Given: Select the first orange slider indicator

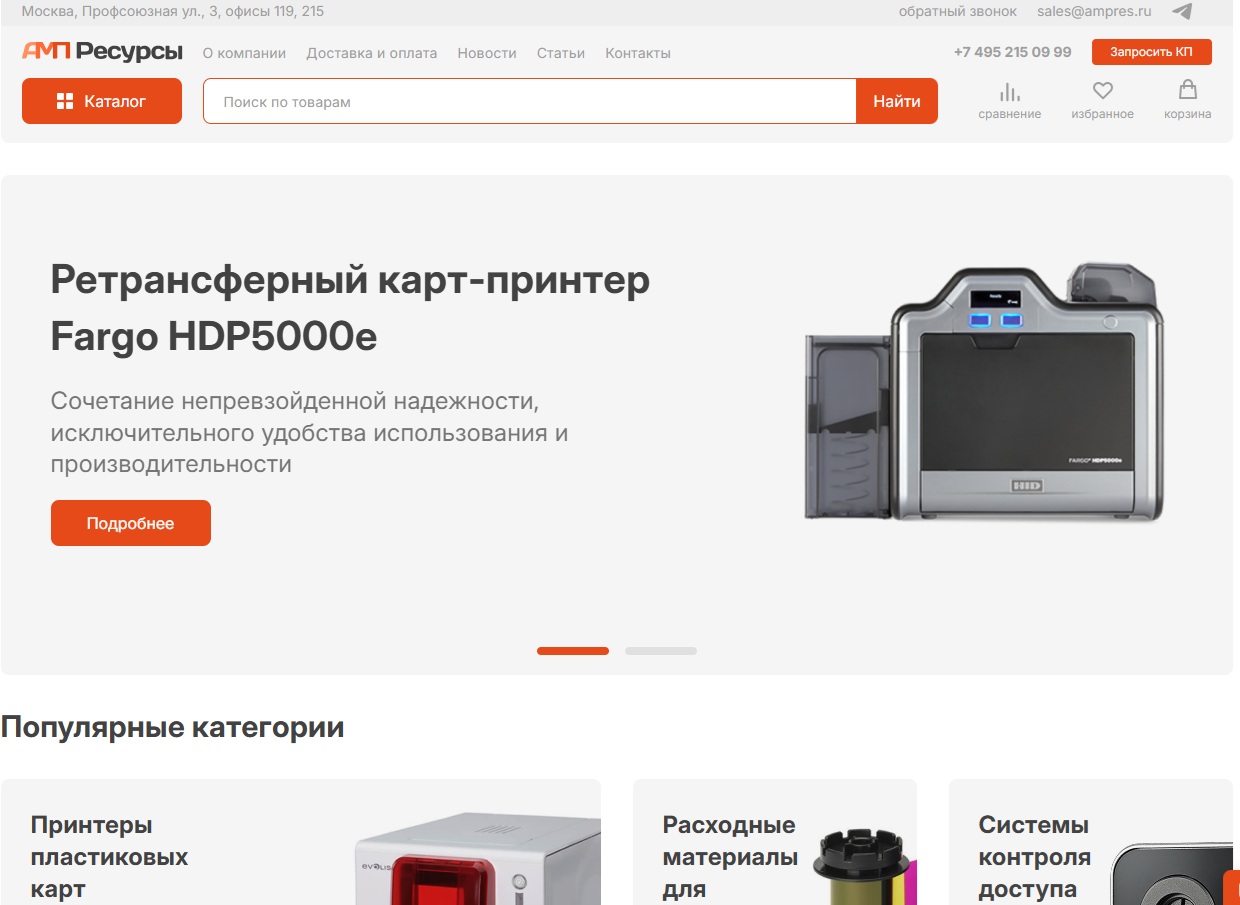Looking at the screenshot, I should click(x=572, y=651).
